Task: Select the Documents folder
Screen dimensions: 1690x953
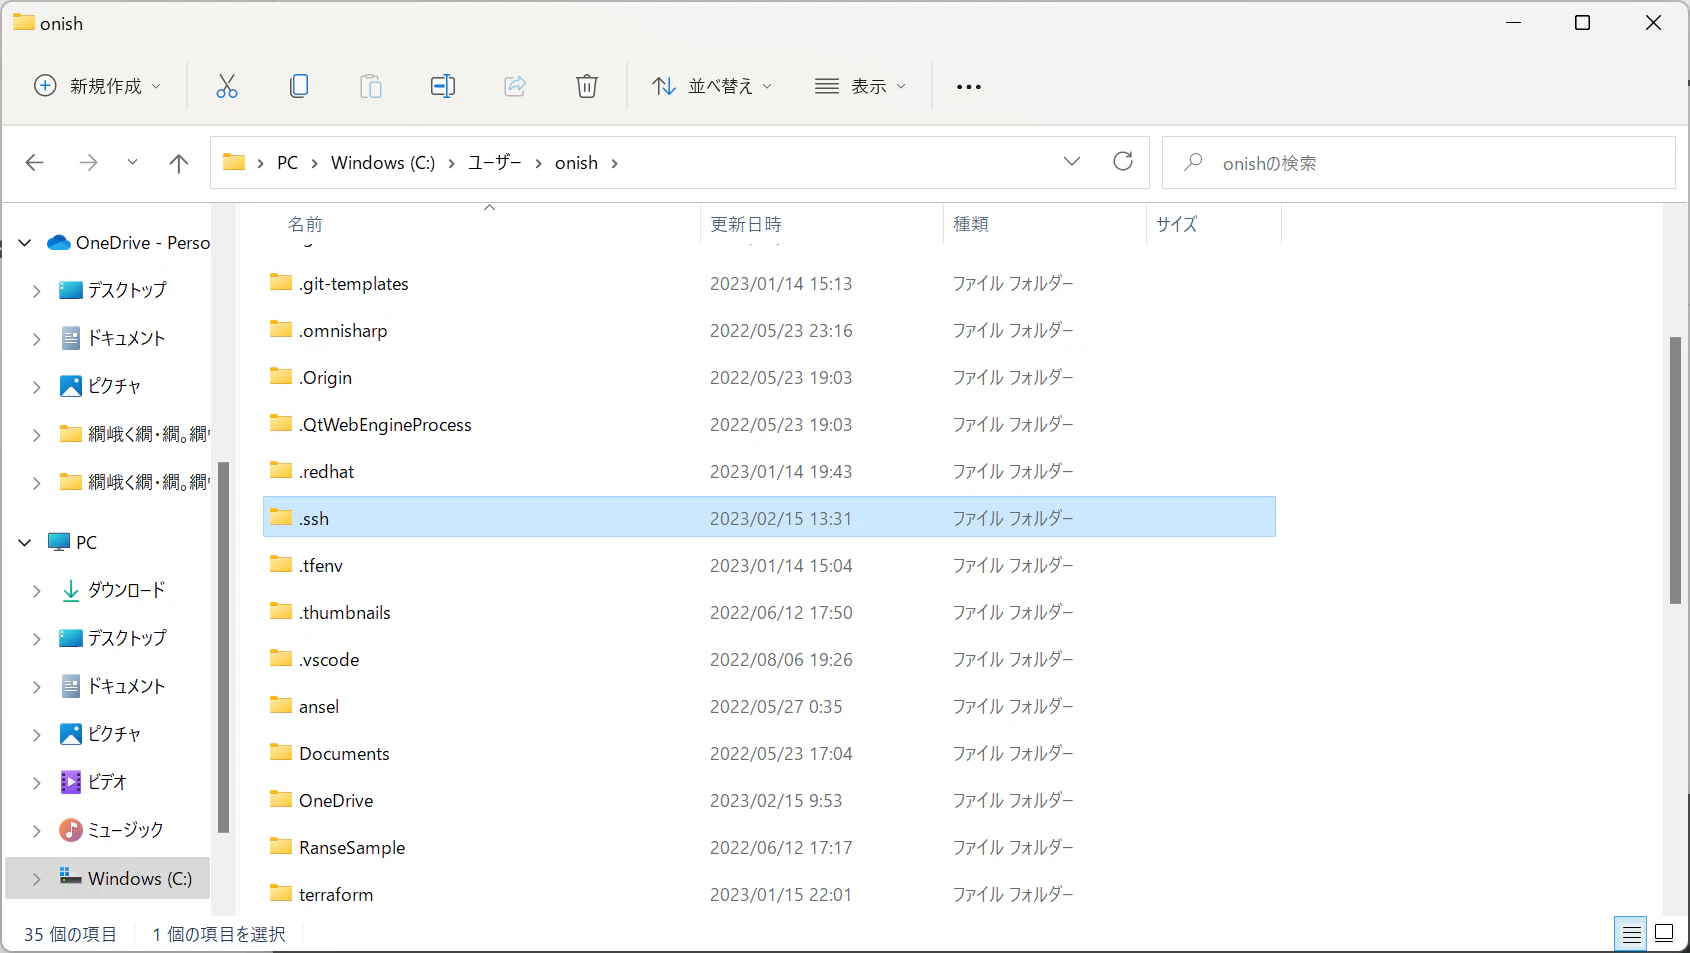Action: (x=769, y=753)
